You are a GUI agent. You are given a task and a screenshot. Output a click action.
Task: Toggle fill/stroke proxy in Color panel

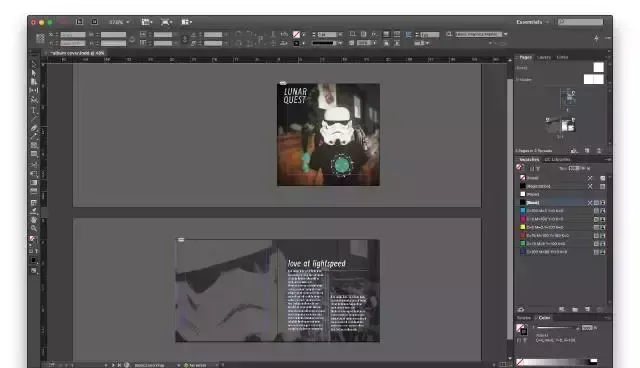(x=521, y=329)
